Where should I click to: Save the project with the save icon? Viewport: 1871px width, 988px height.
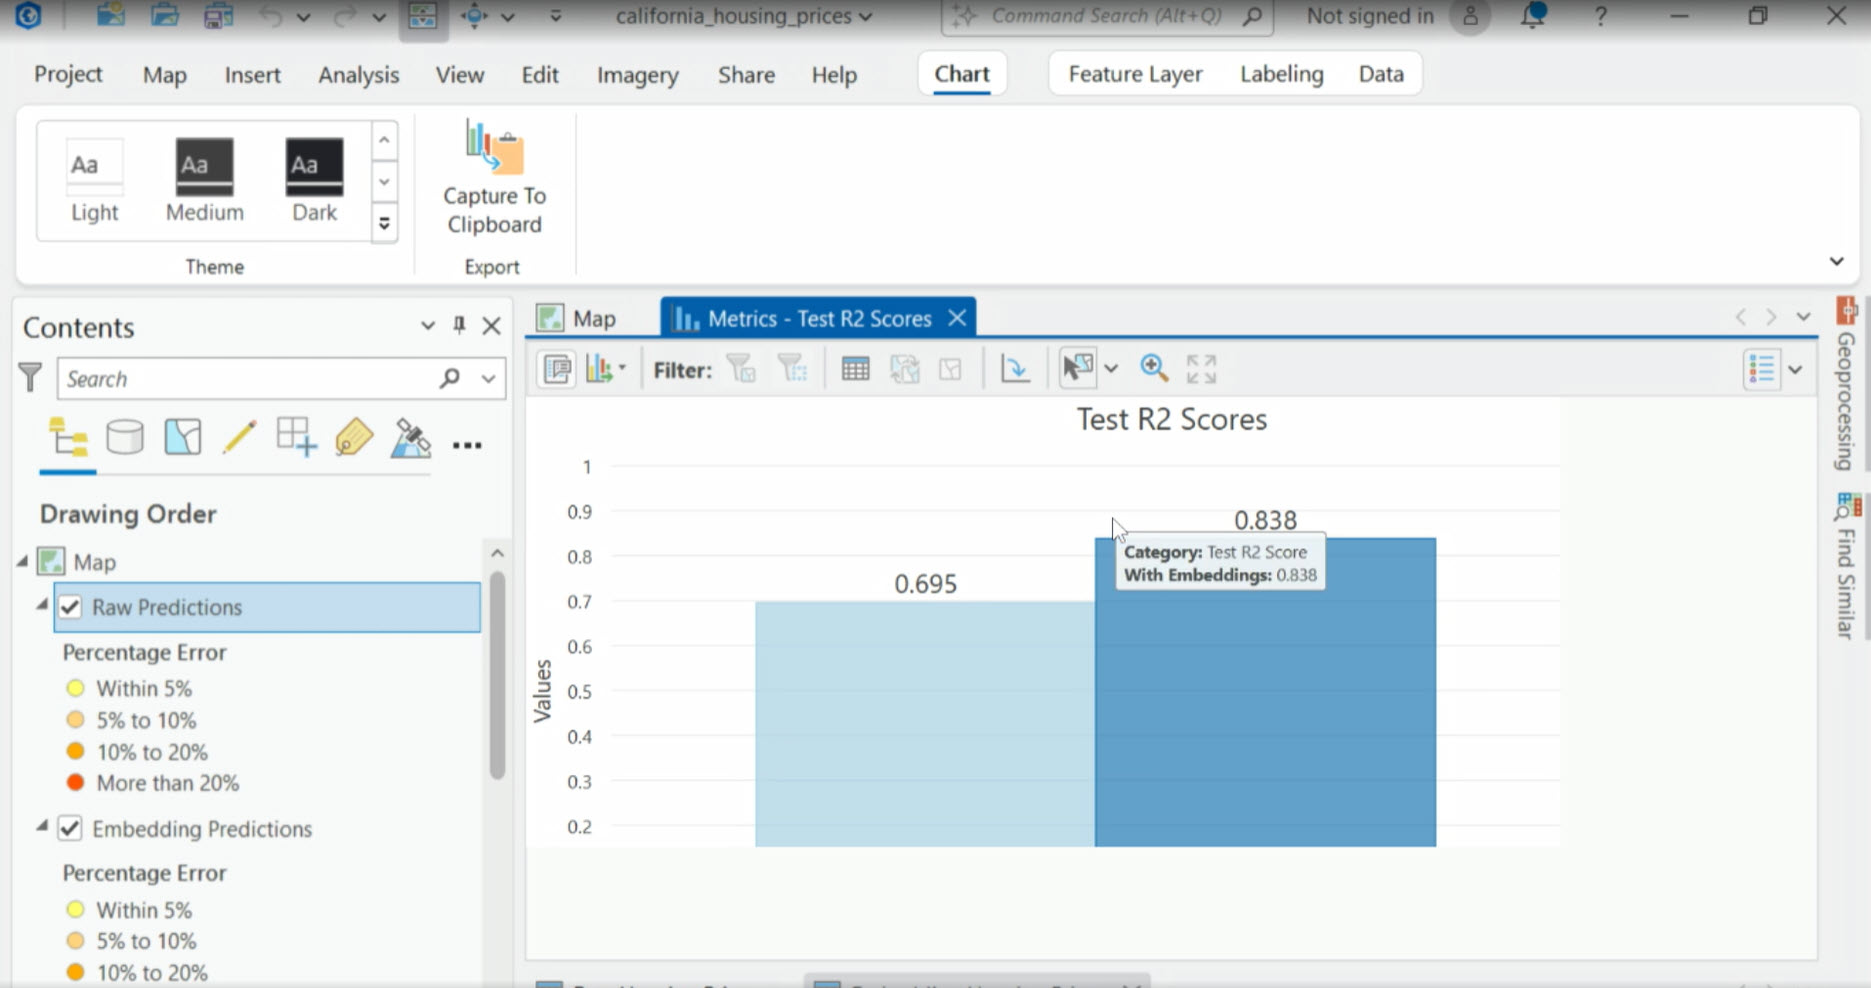click(x=217, y=16)
